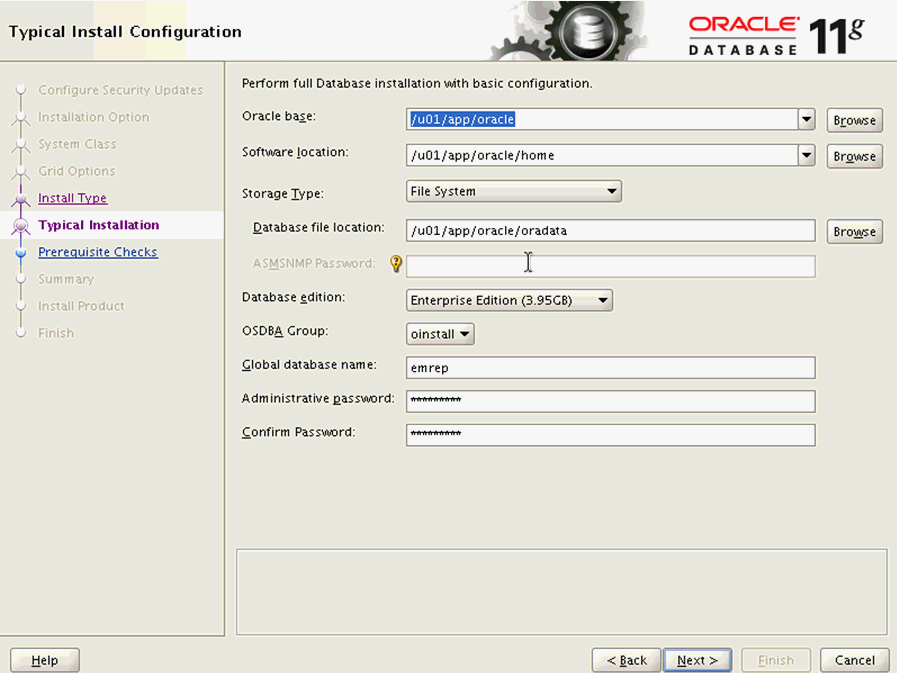The width and height of the screenshot is (897, 673).
Task: Click the Installation Option step text
Action: (94, 117)
